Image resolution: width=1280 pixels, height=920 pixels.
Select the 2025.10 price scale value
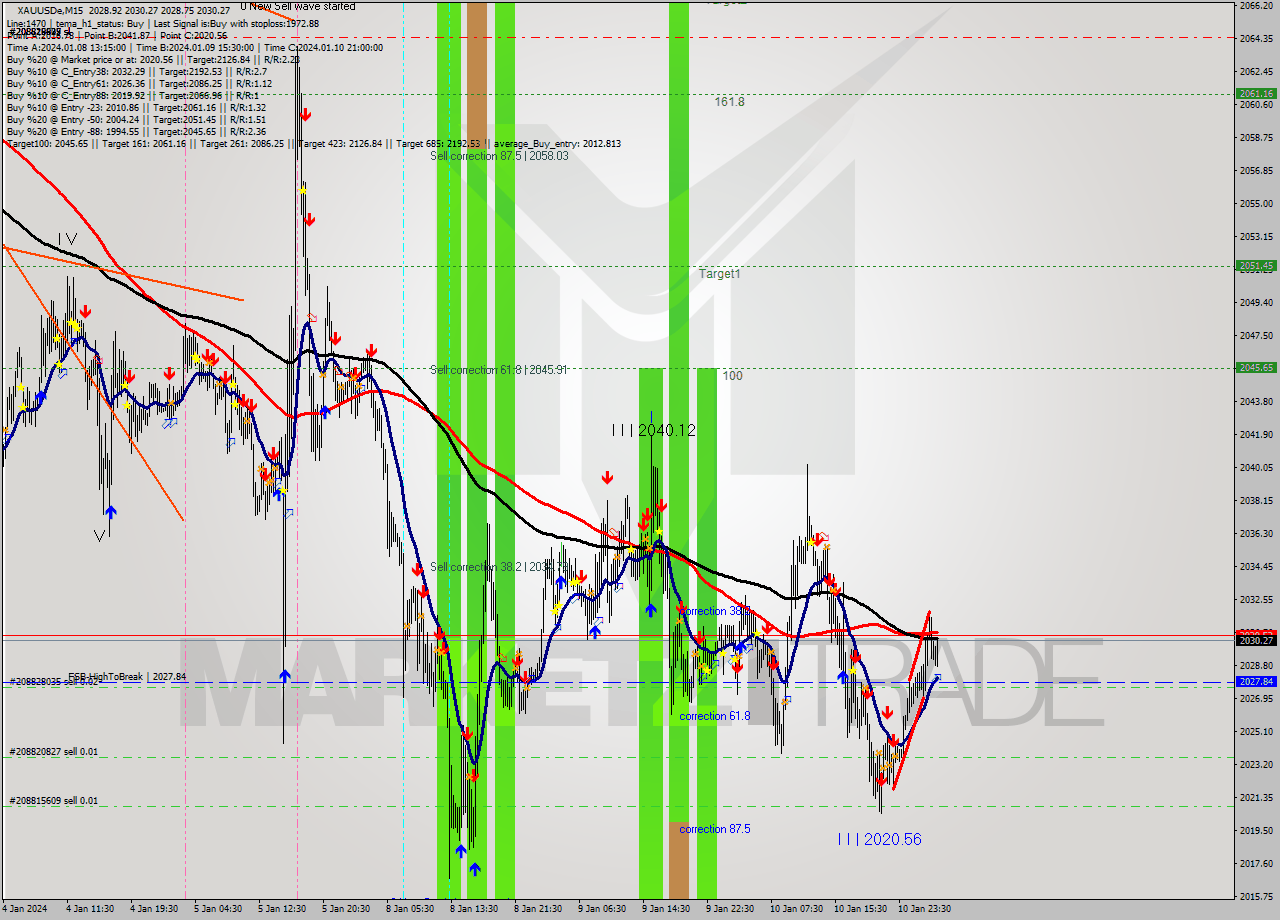1255,732
